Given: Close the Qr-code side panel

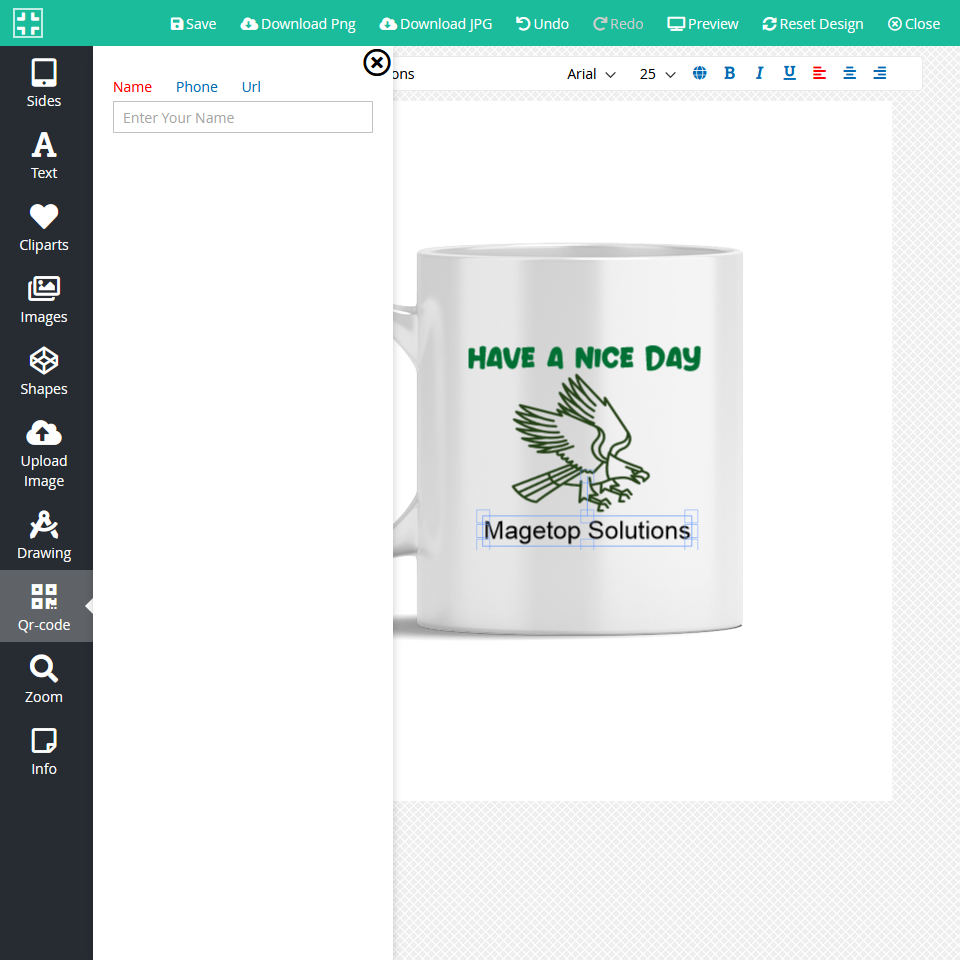Looking at the screenshot, I should 376,63.
